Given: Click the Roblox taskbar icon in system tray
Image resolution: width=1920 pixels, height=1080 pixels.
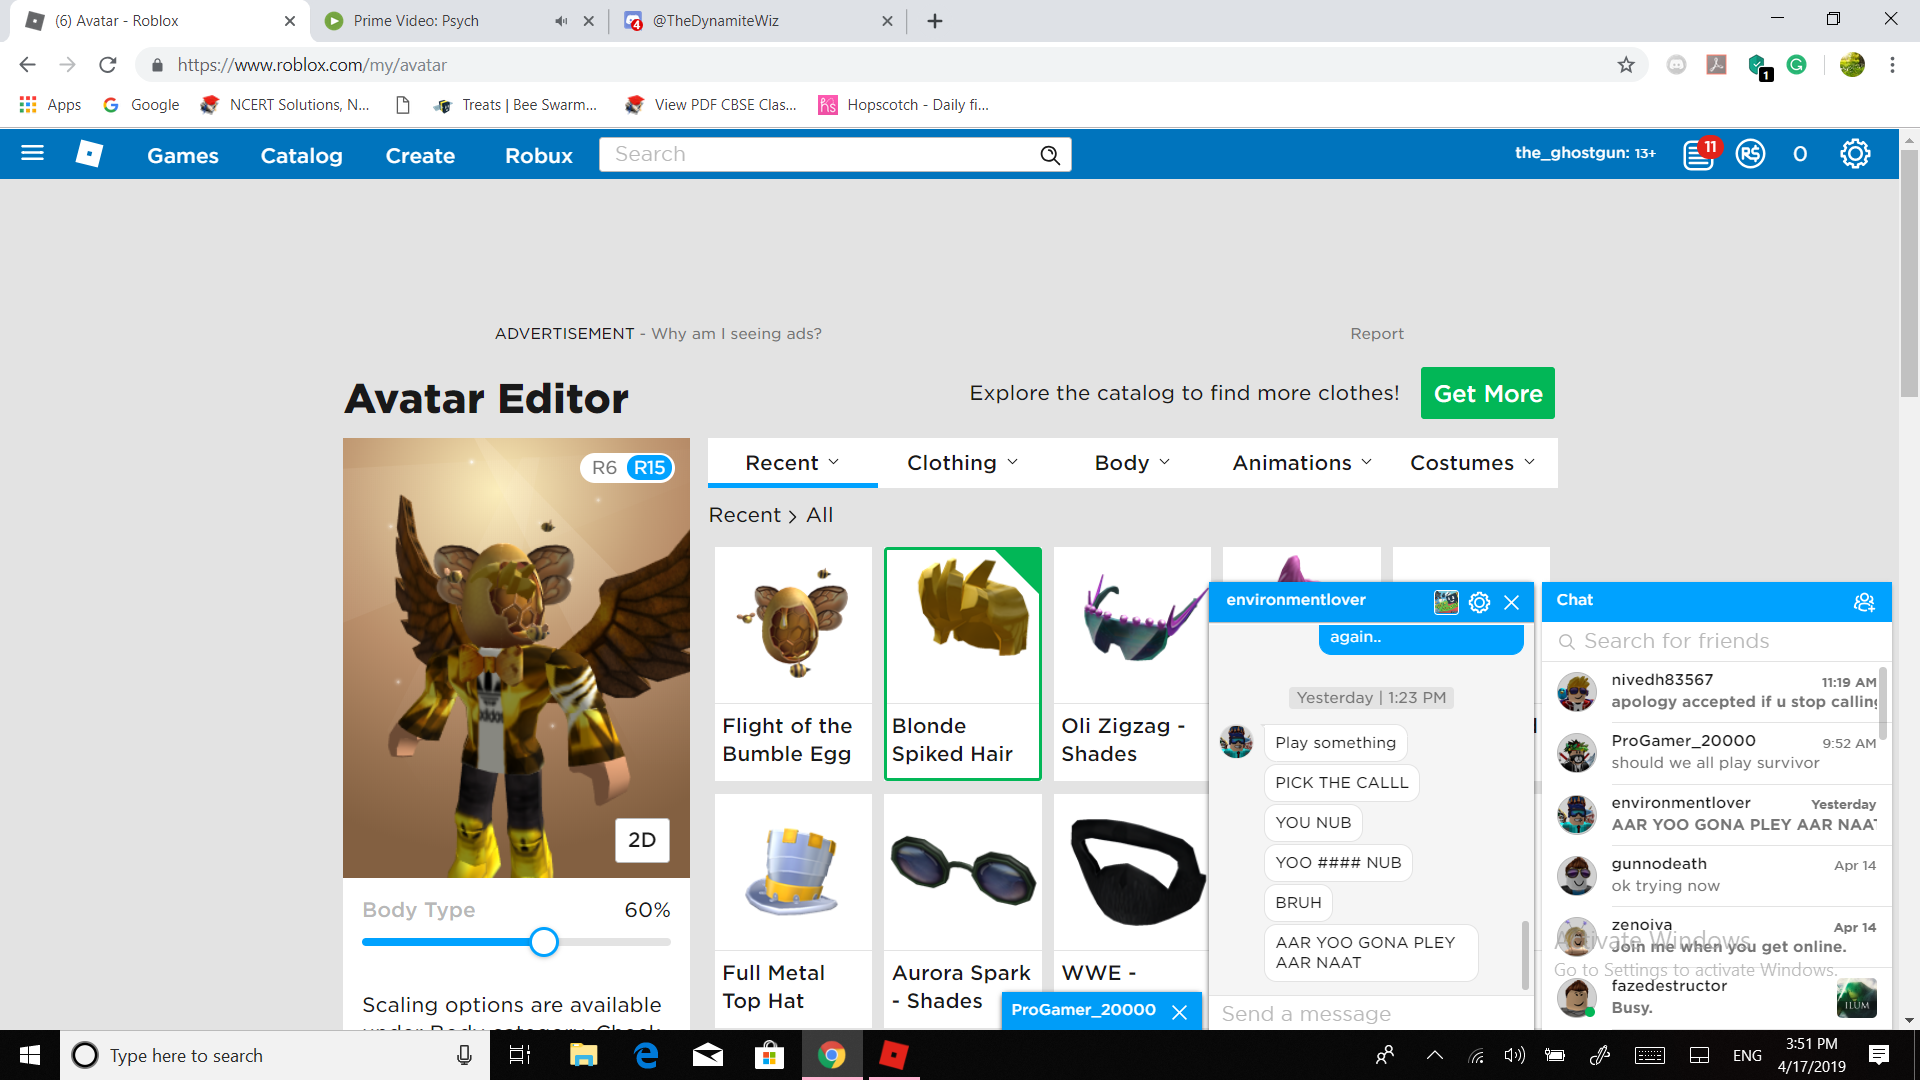Looking at the screenshot, I should point(897,1055).
